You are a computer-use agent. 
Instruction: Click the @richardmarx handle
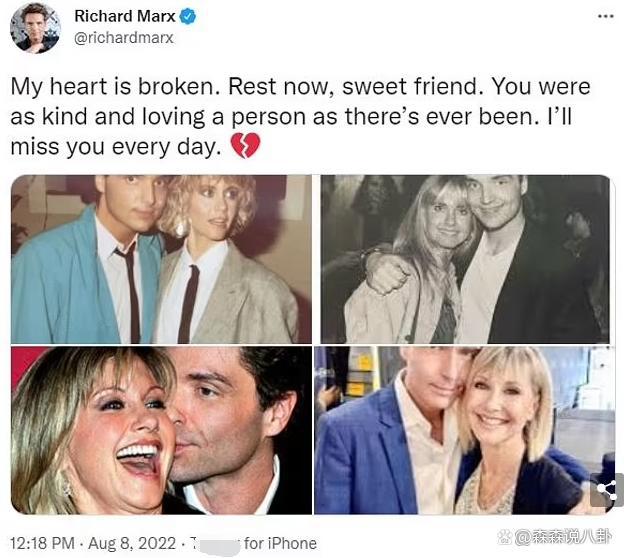pyautogui.click(x=124, y=38)
